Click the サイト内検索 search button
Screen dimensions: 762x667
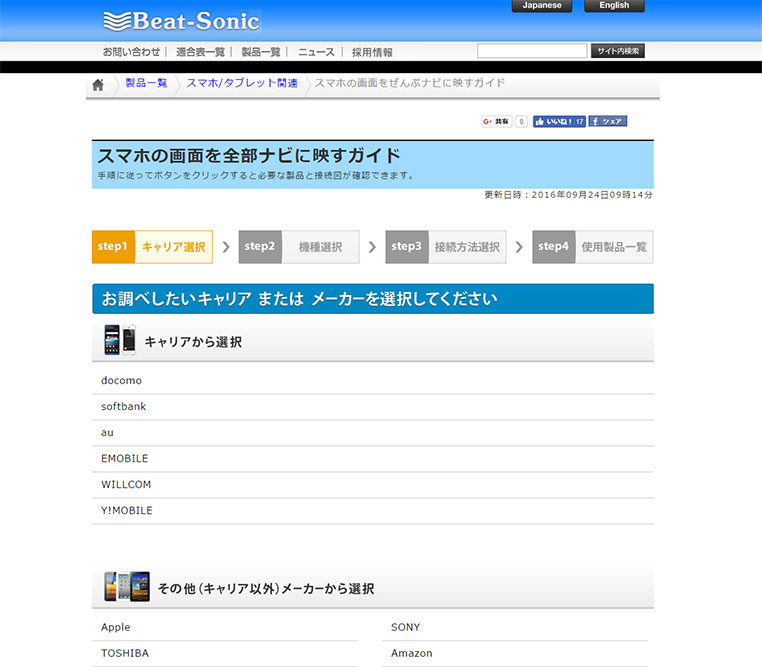(x=618, y=51)
